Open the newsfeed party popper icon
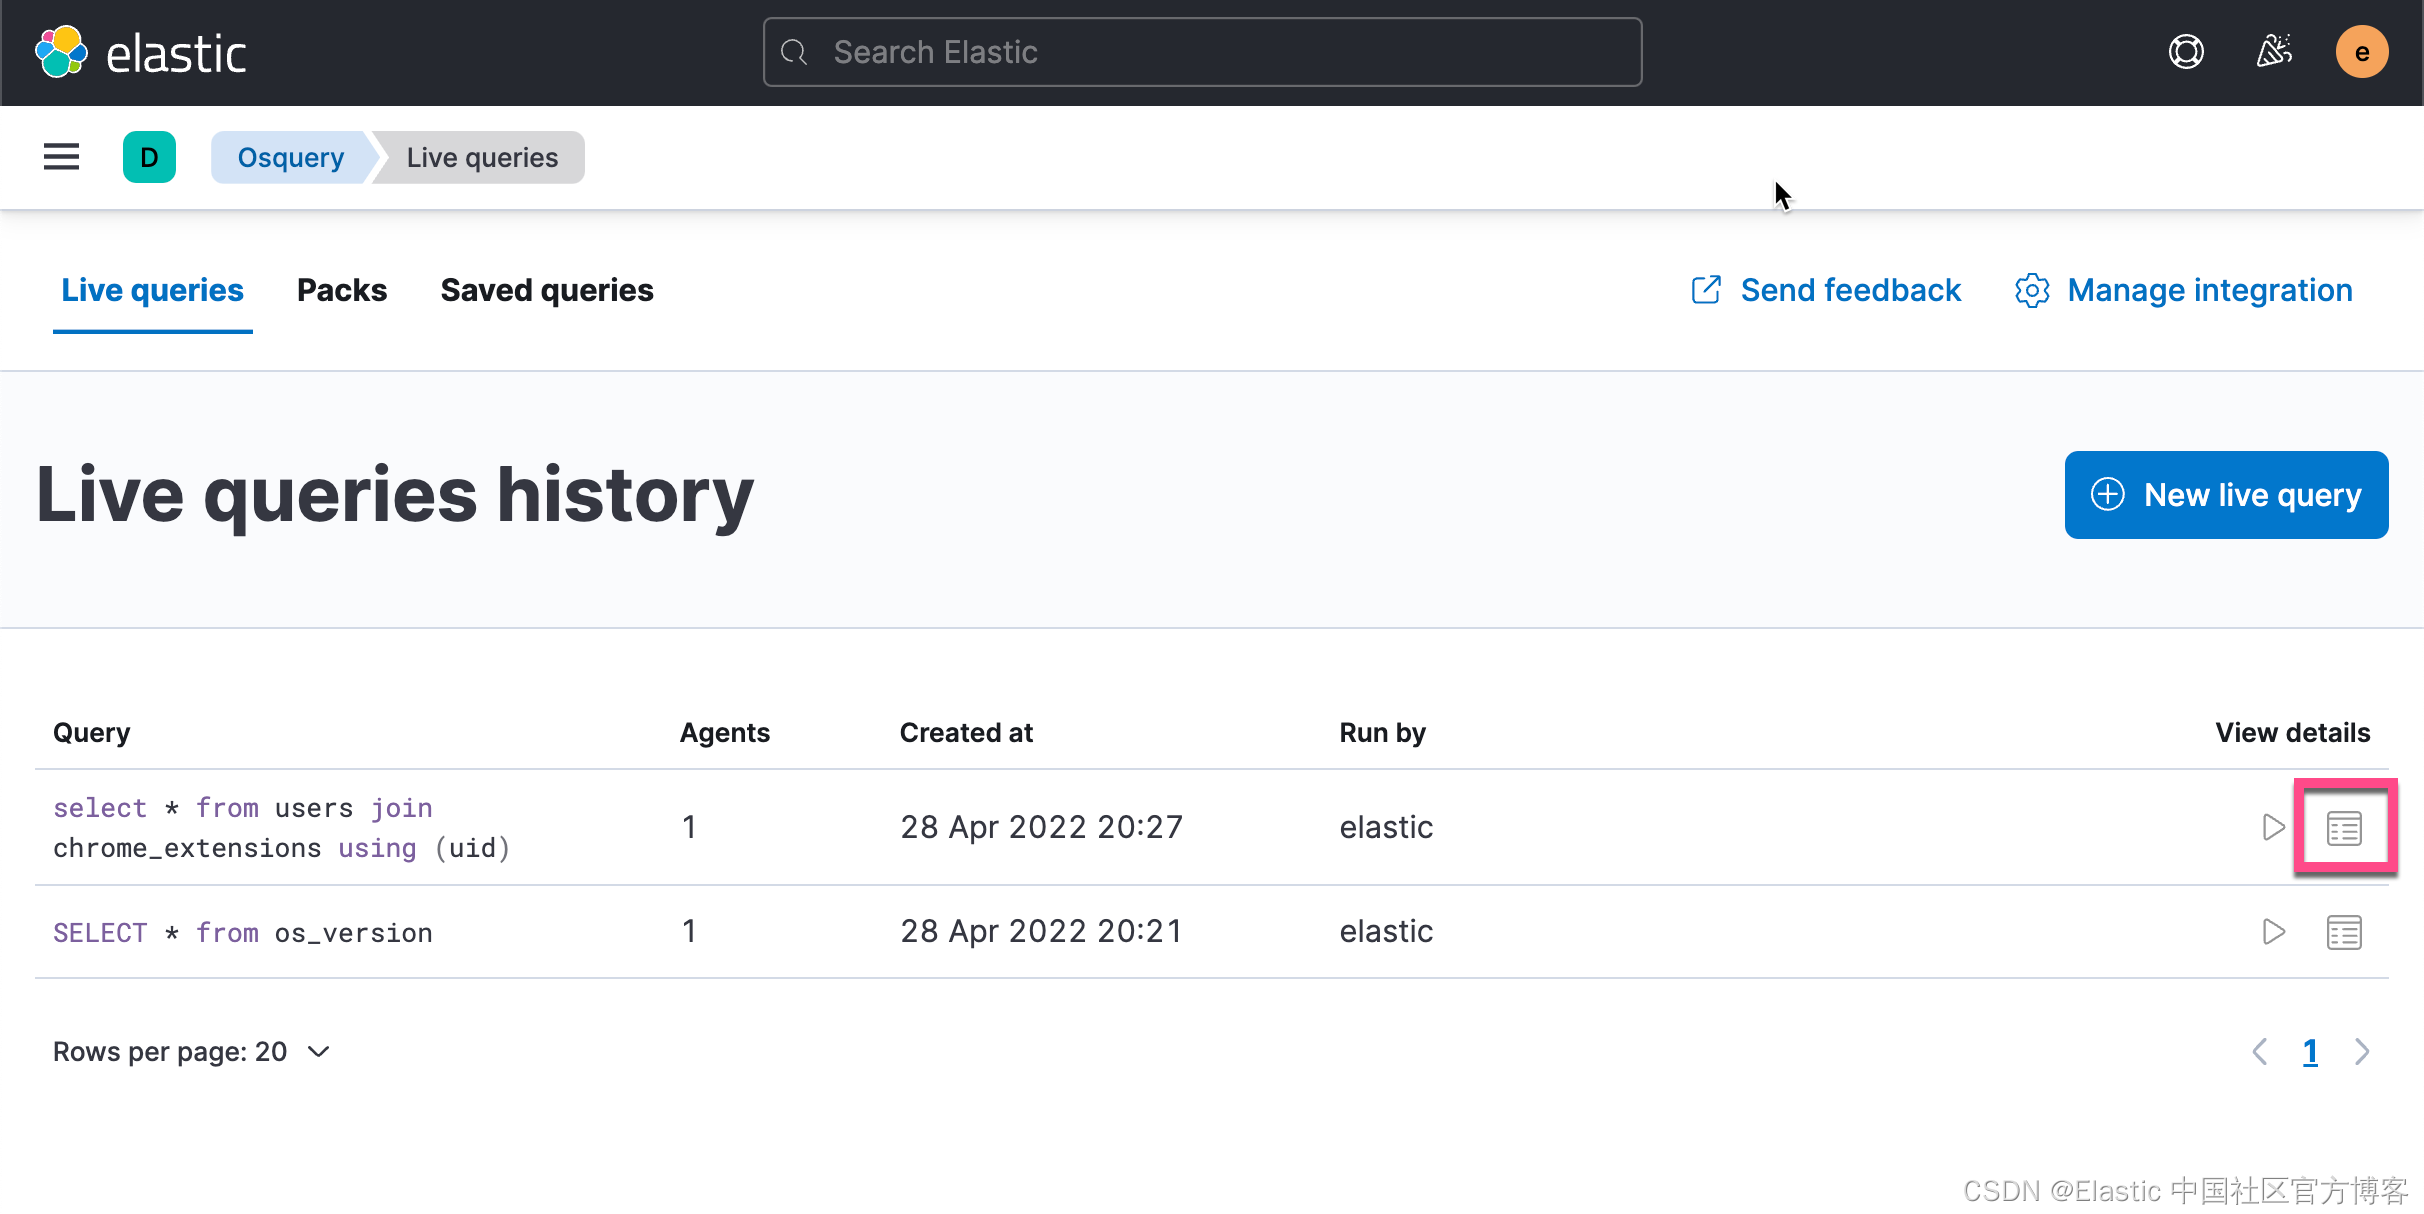2424x1214 pixels. click(x=2275, y=51)
